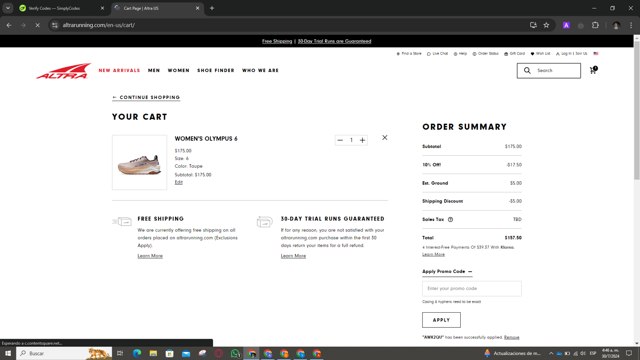Click the install app icon in address bar
This screenshot has height=360, width=640.
coord(533,25)
